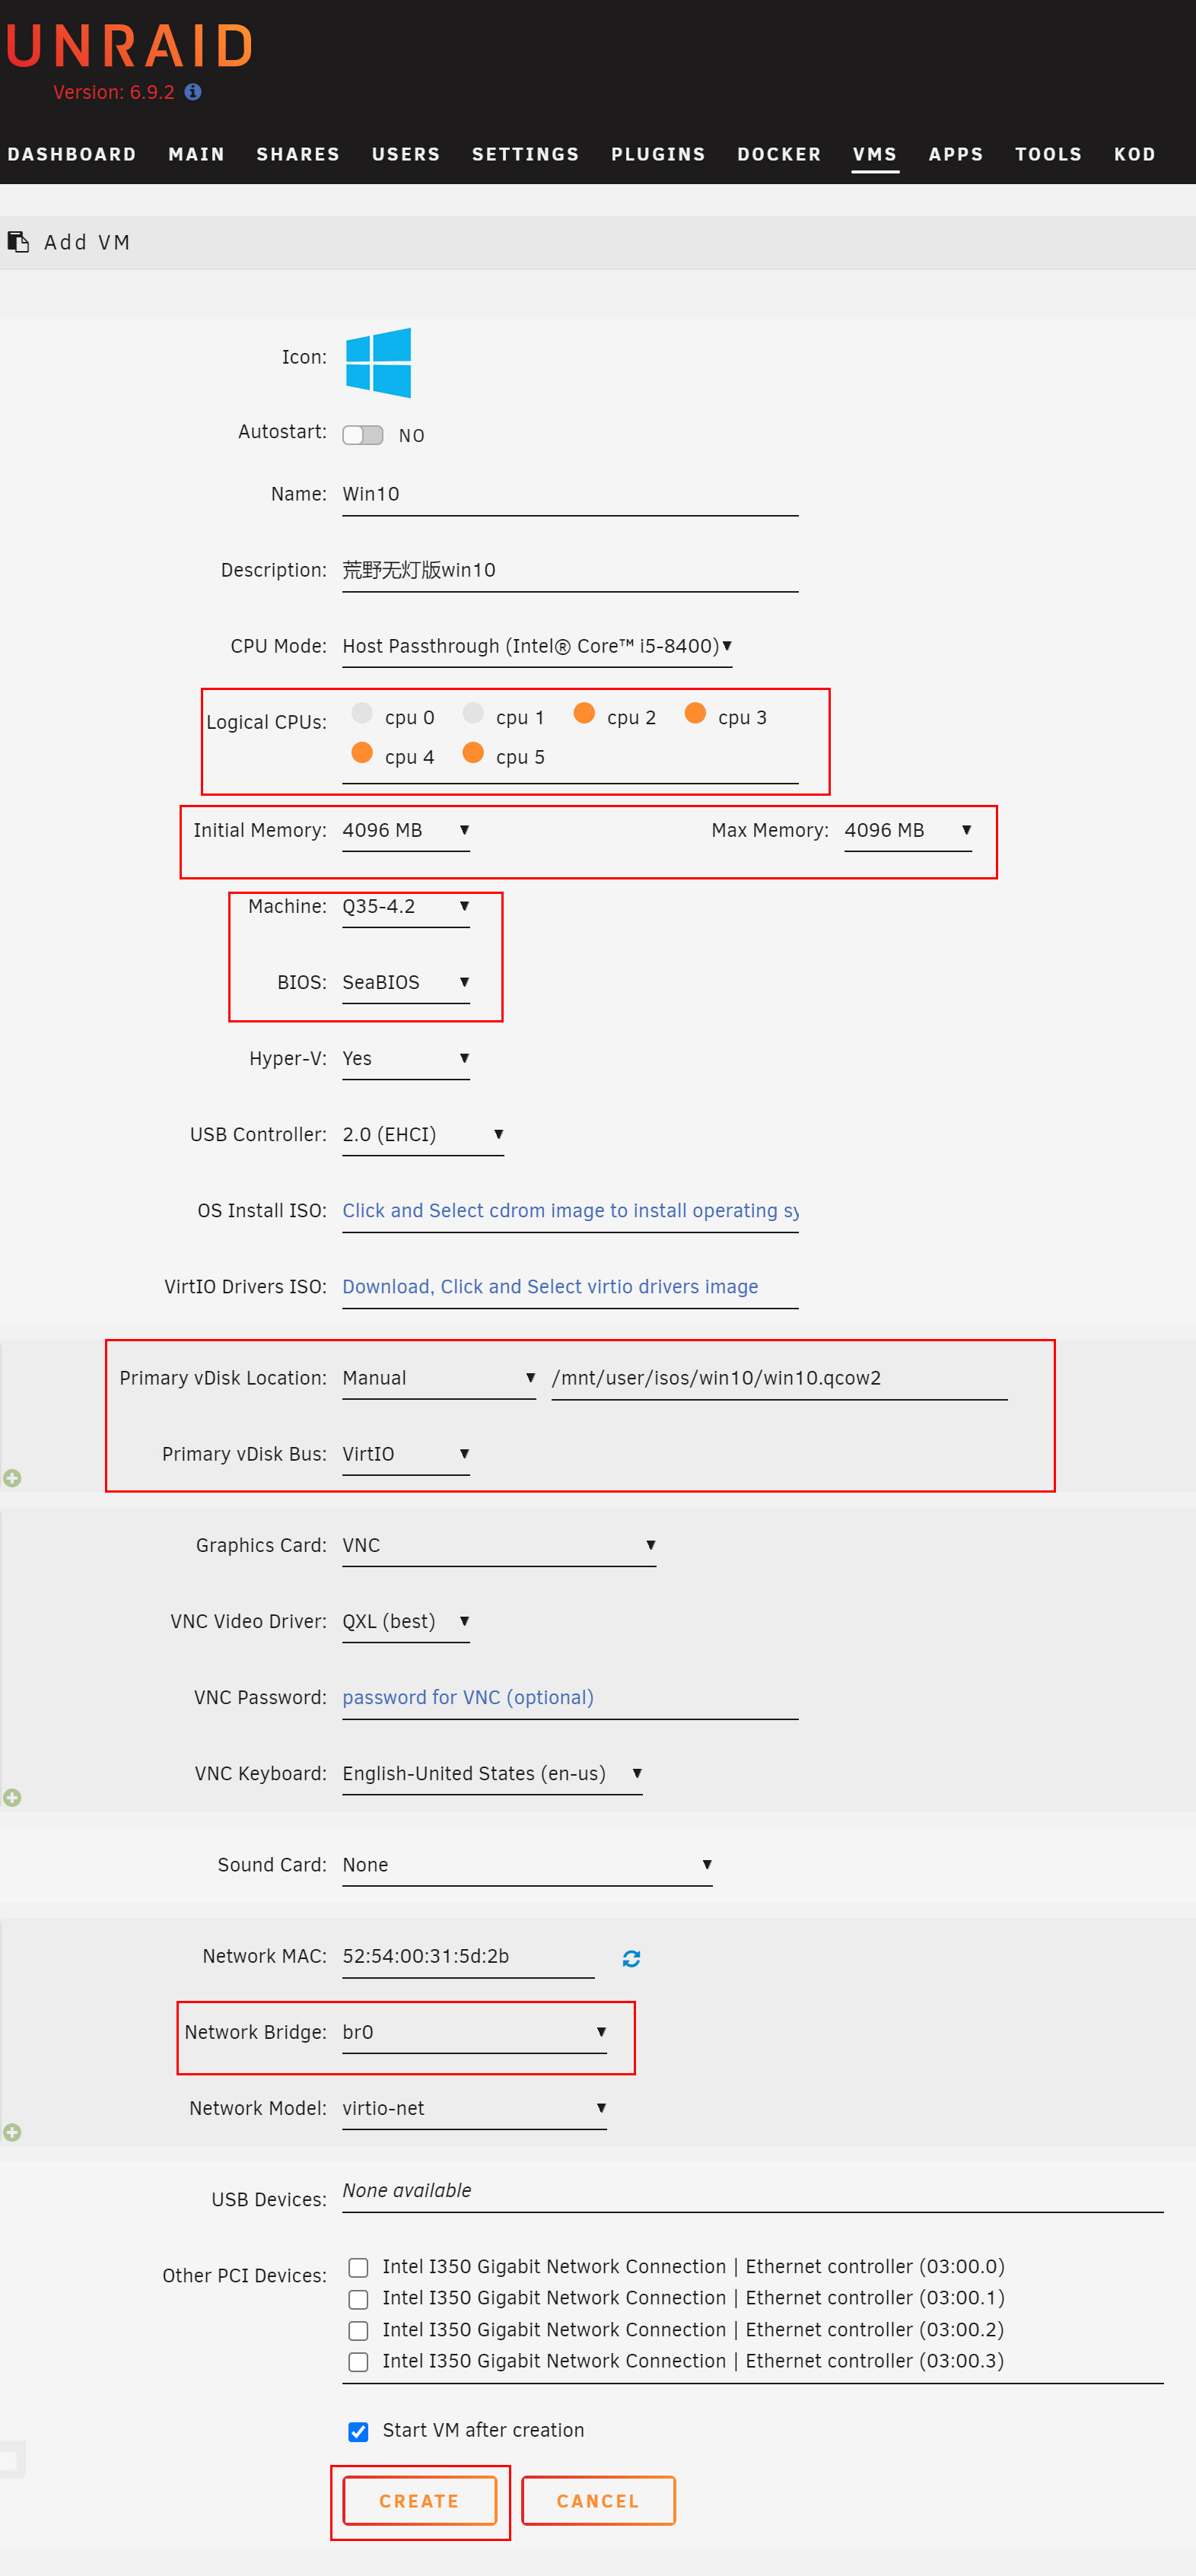Add another vDisk with plus icon
This screenshot has height=2576, width=1196.
point(12,1478)
